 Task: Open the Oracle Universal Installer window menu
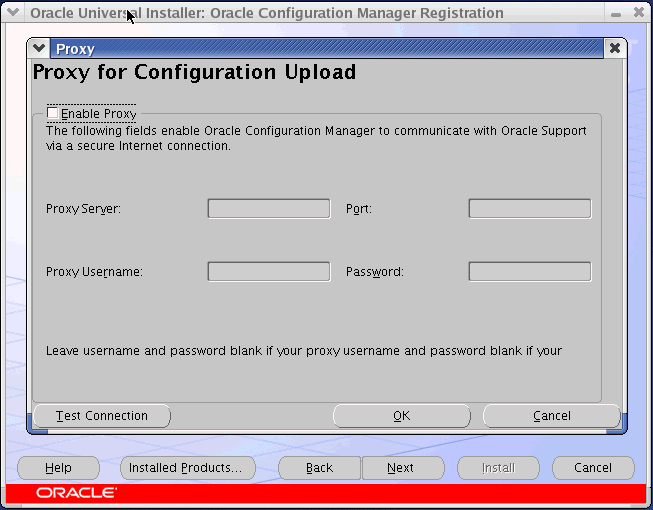pyautogui.click(x=14, y=13)
